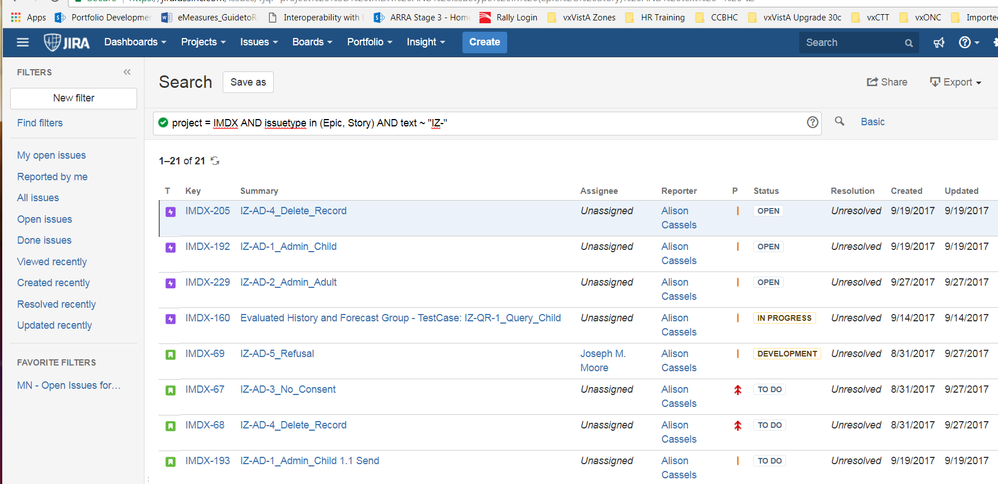Run query with magnifier search icon

(x=840, y=122)
